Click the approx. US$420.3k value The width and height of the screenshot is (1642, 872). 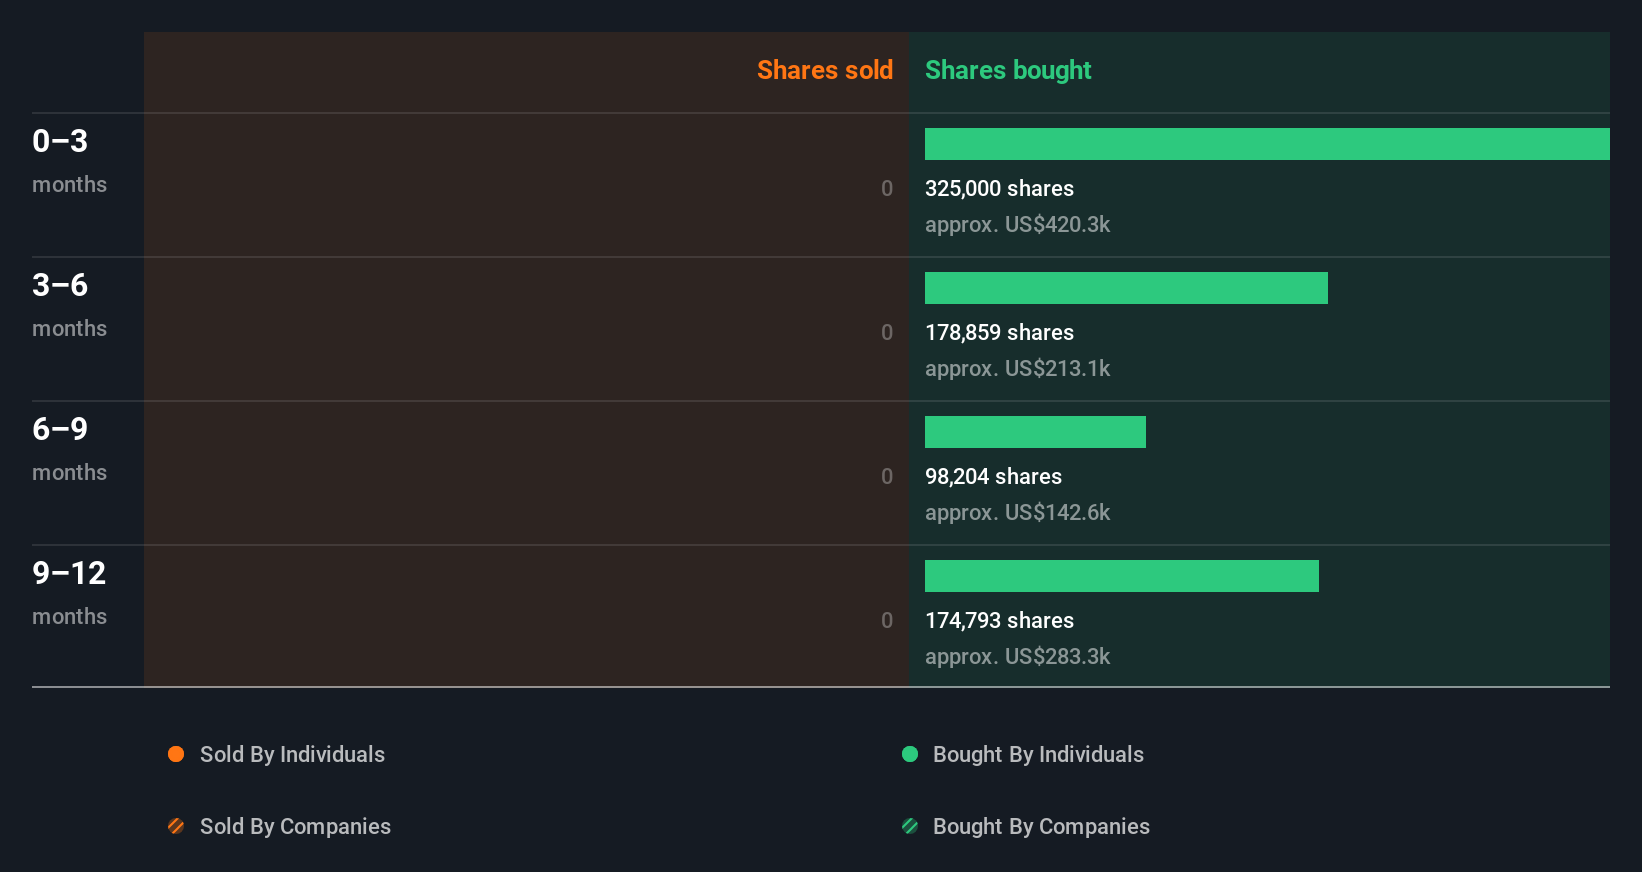[x=1017, y=224]
